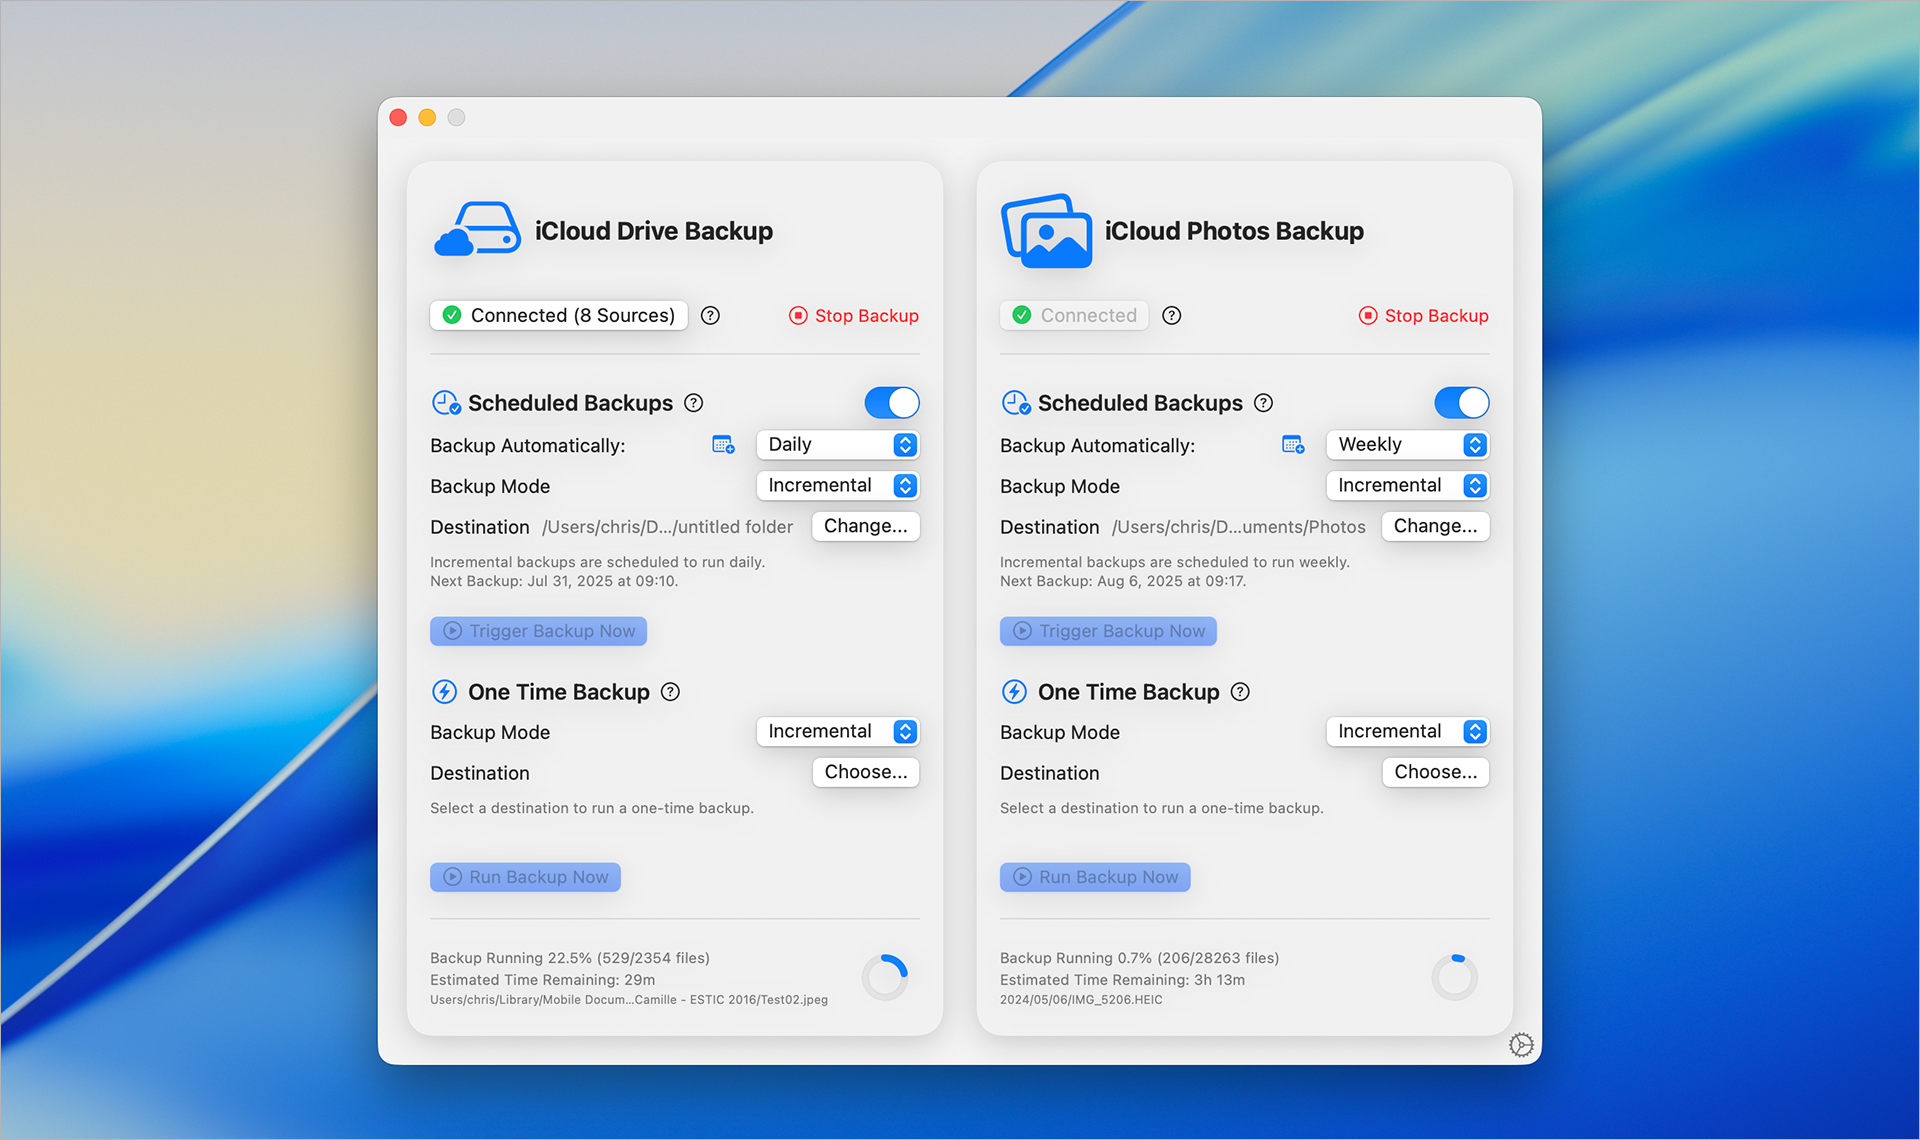The image size is (1920, 1140).
Task: Click Next Backup: Aug 6, 2025 text
Action: click(x=1123, y=581)
